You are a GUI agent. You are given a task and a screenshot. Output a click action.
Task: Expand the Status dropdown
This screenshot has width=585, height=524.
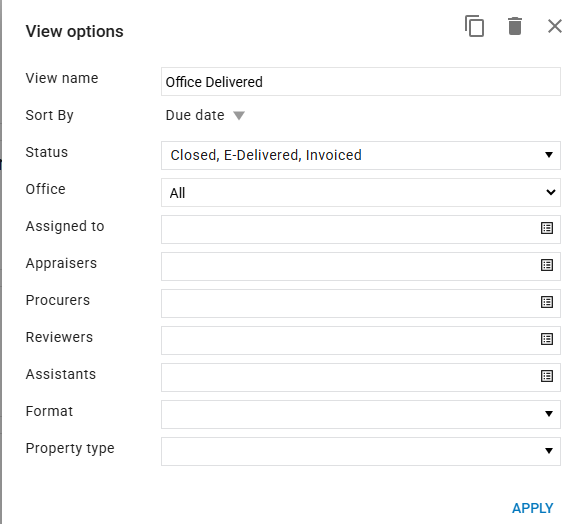(361, 155)
